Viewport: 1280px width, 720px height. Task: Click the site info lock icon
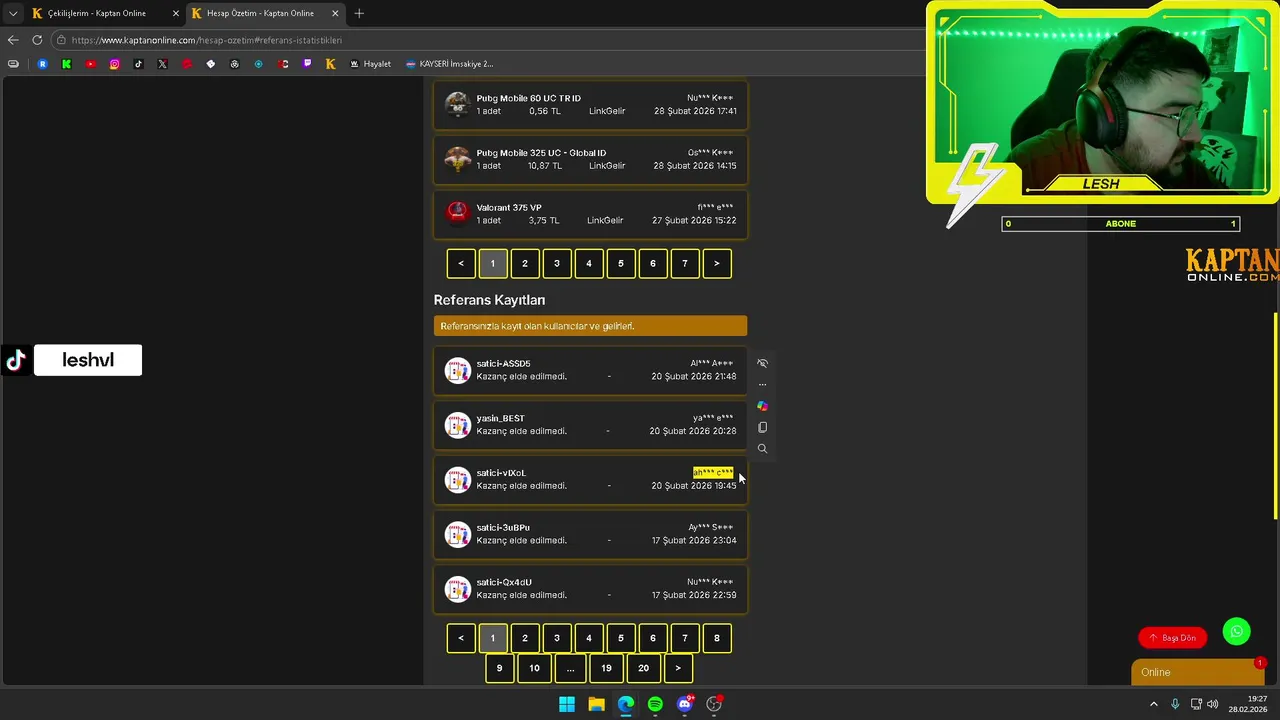(61, 40)
